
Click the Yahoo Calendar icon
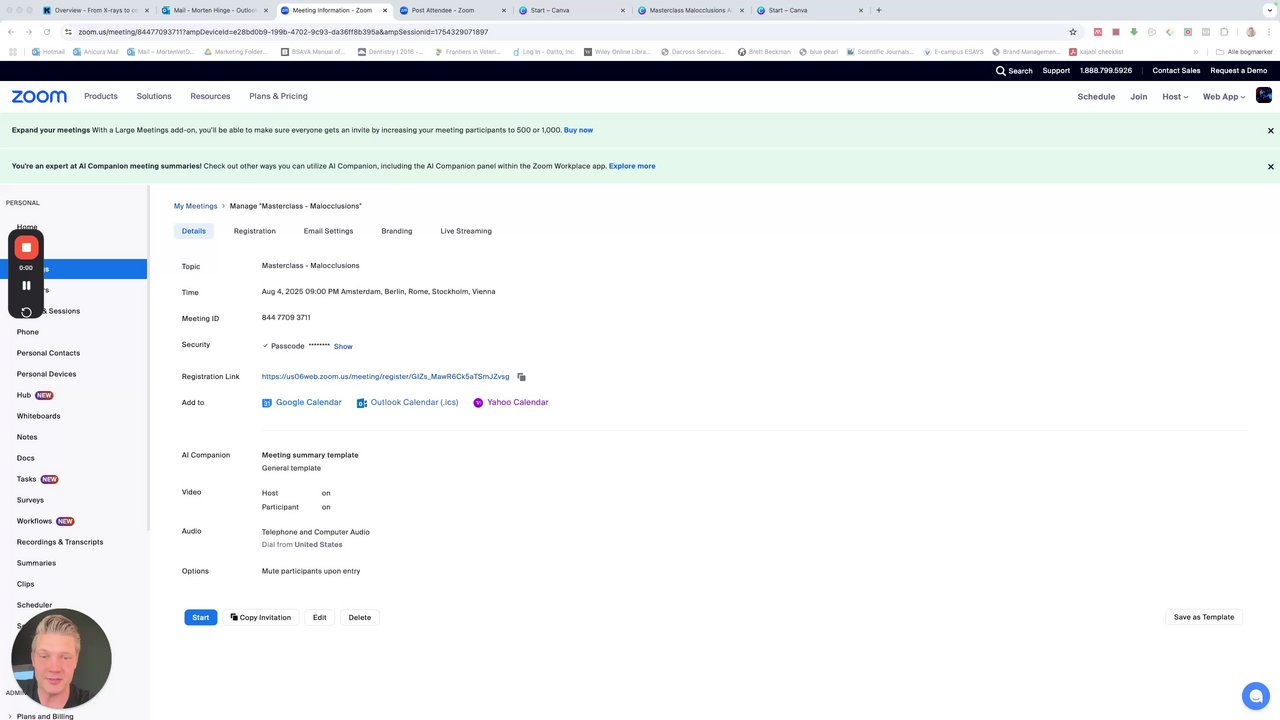pyautogui.click(x=478, y=403)
